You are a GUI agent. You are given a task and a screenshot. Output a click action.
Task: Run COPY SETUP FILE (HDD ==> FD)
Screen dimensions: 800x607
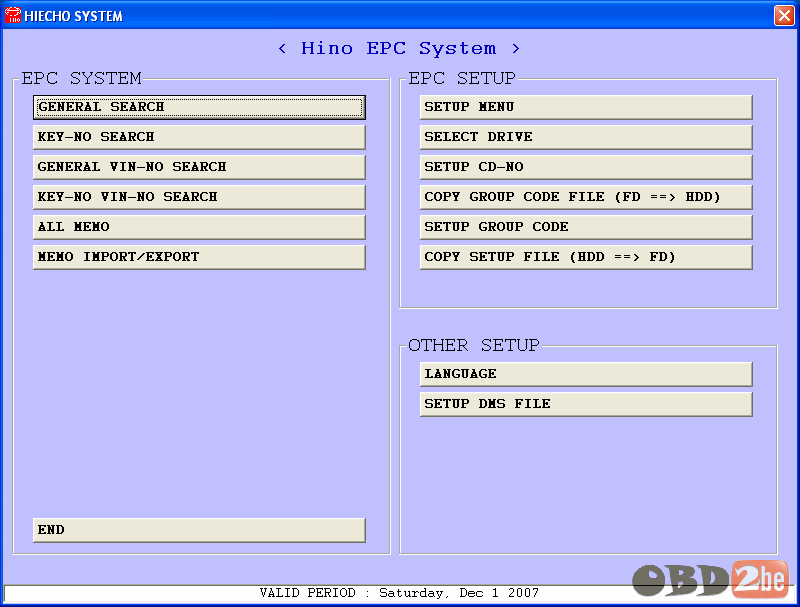[x=586, y=257]
